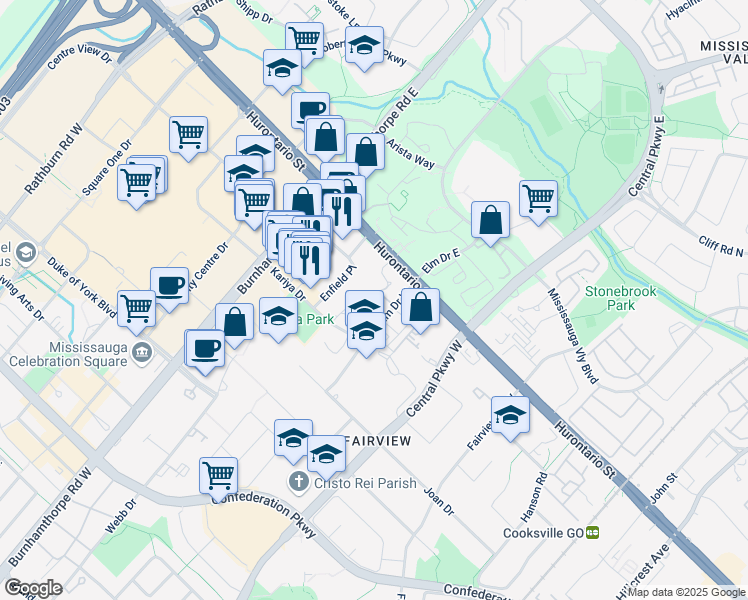Screen dimensions: 748x600
Task: Click the John St street label
Action: tap(663, 488)
